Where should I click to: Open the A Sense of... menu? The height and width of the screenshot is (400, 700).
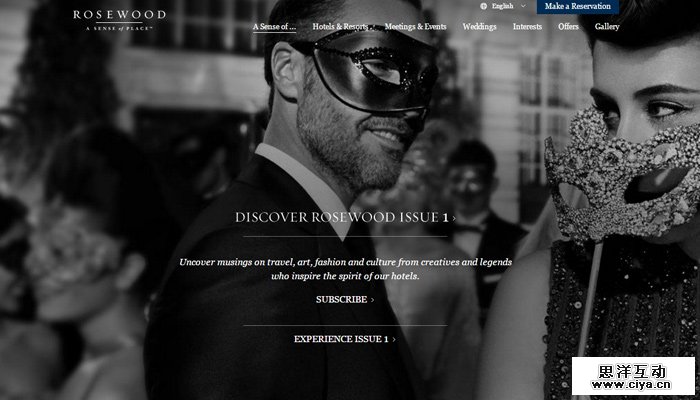coord(275,27)
